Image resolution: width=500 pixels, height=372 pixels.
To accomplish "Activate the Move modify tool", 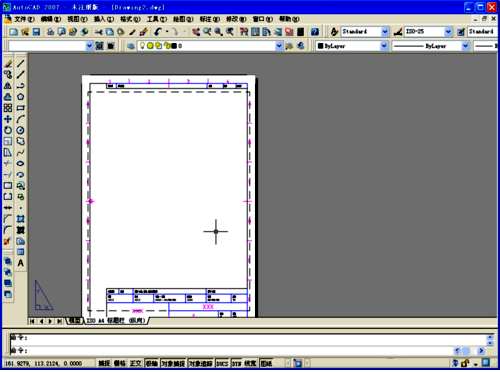I will point(8,119).
